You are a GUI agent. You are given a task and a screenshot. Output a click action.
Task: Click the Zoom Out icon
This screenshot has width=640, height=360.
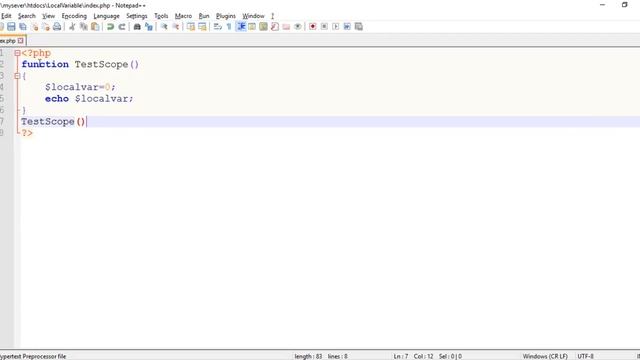[176, 27]
